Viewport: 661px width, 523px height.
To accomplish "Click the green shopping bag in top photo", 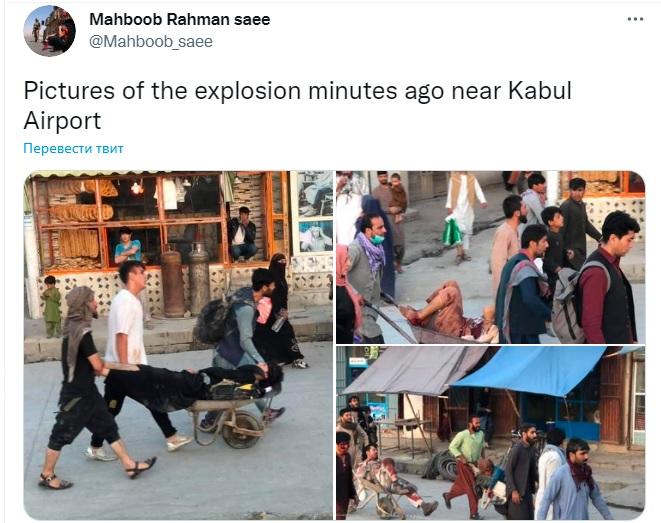I will point(452,231).
